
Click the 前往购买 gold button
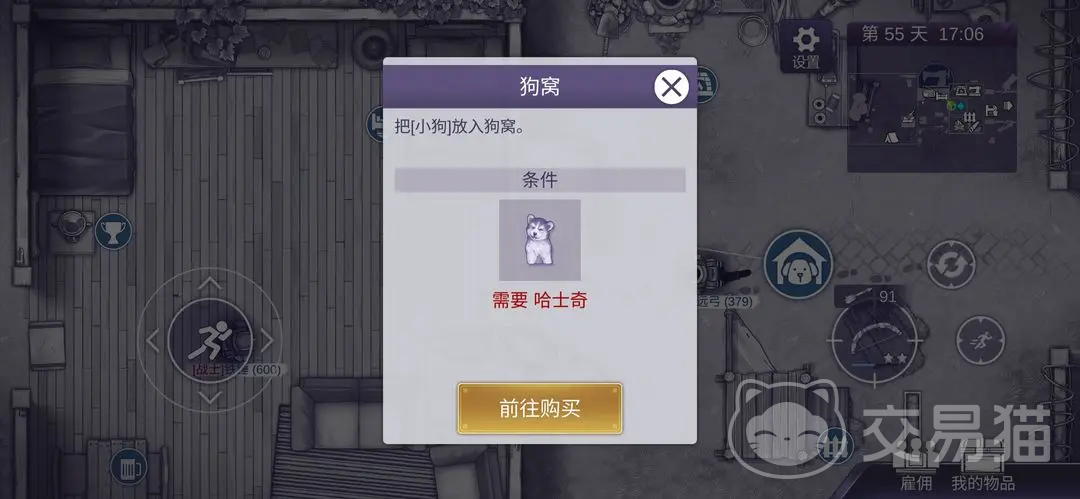(540, 408)
